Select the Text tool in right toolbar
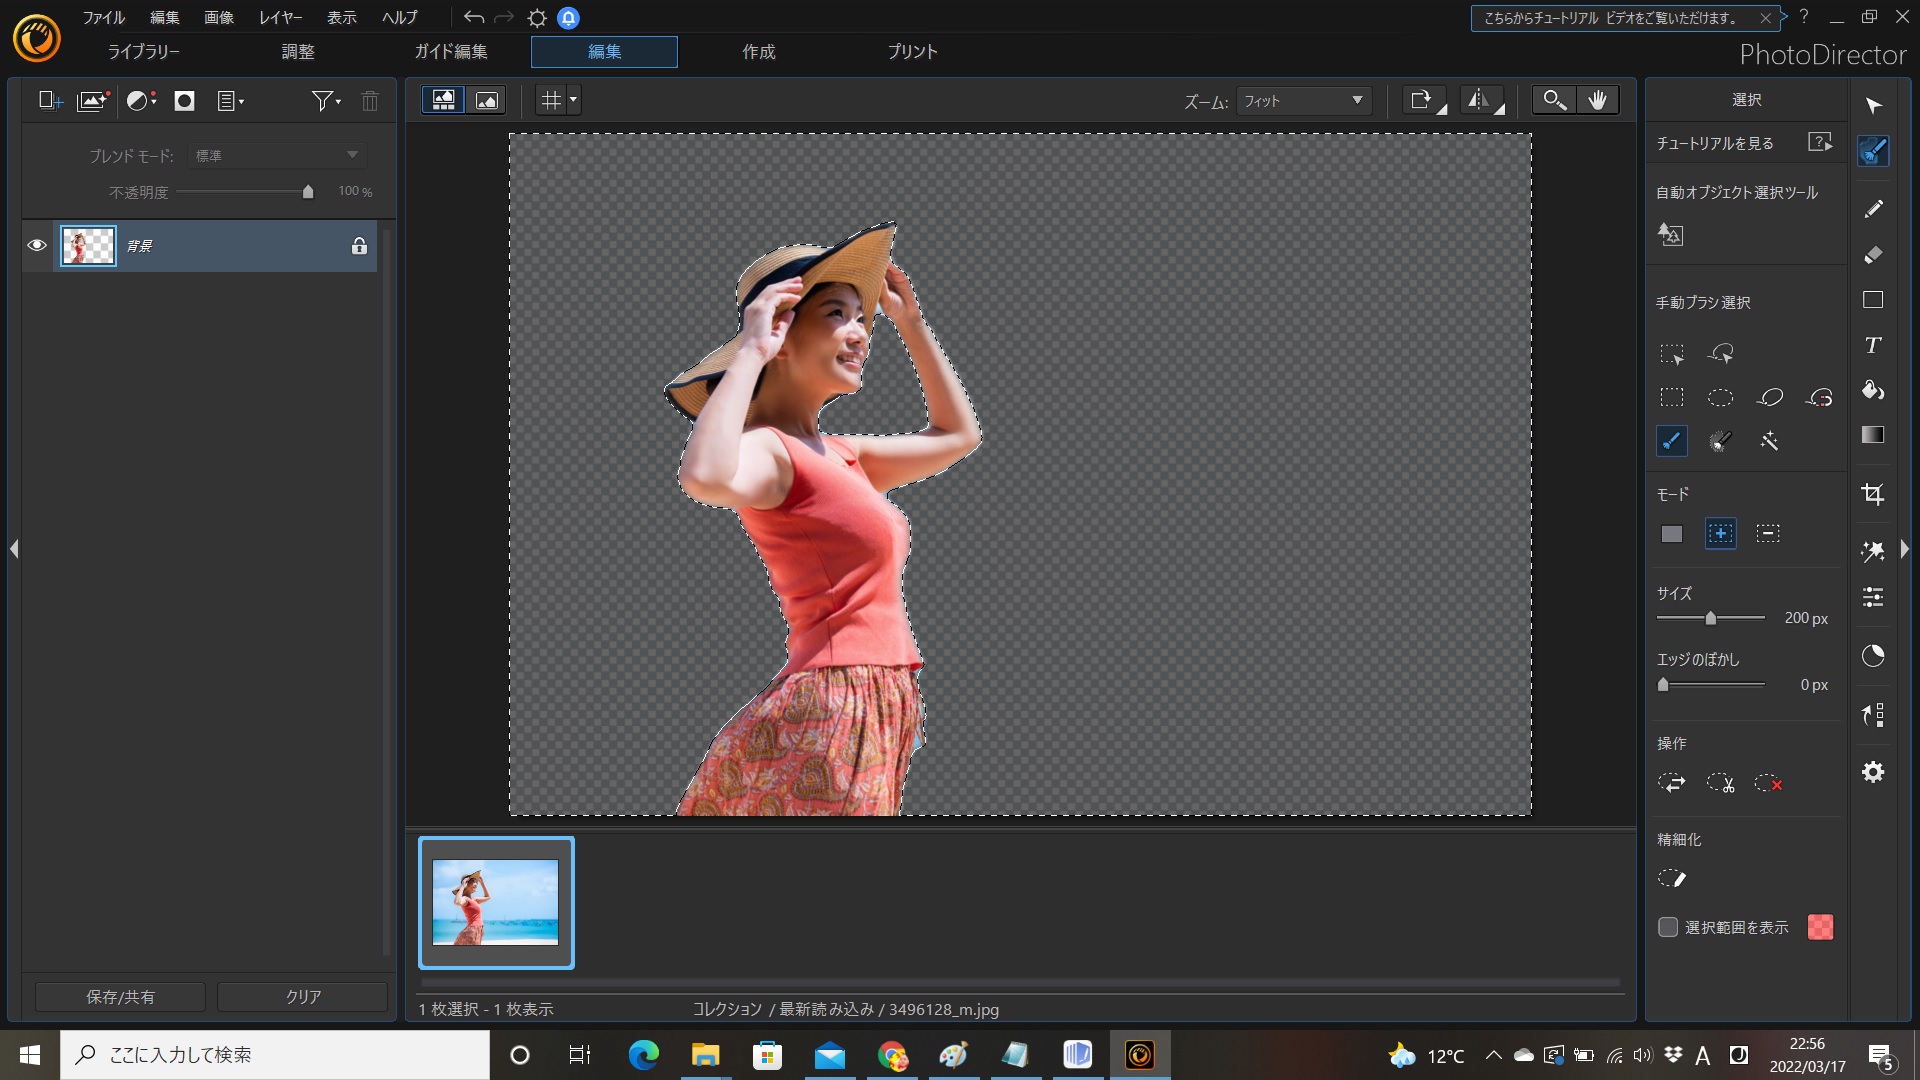The width and height of the screenshot is (1920, 1080). coord(1873,345)
